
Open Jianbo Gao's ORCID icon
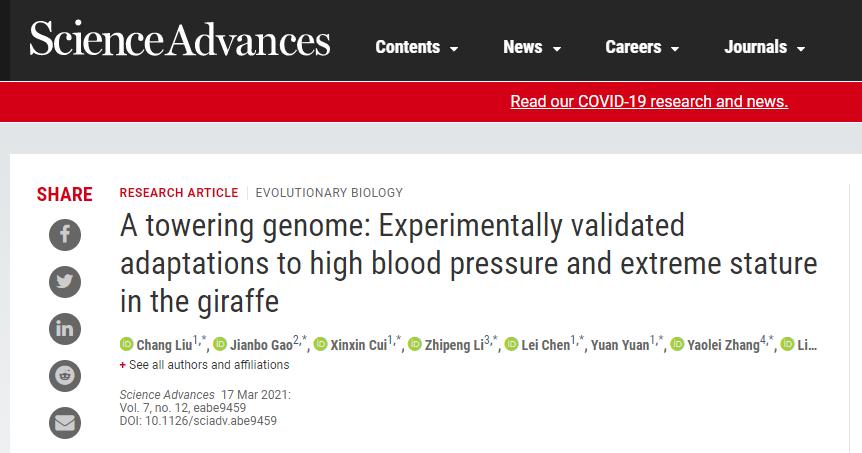(x=220, y=344)
